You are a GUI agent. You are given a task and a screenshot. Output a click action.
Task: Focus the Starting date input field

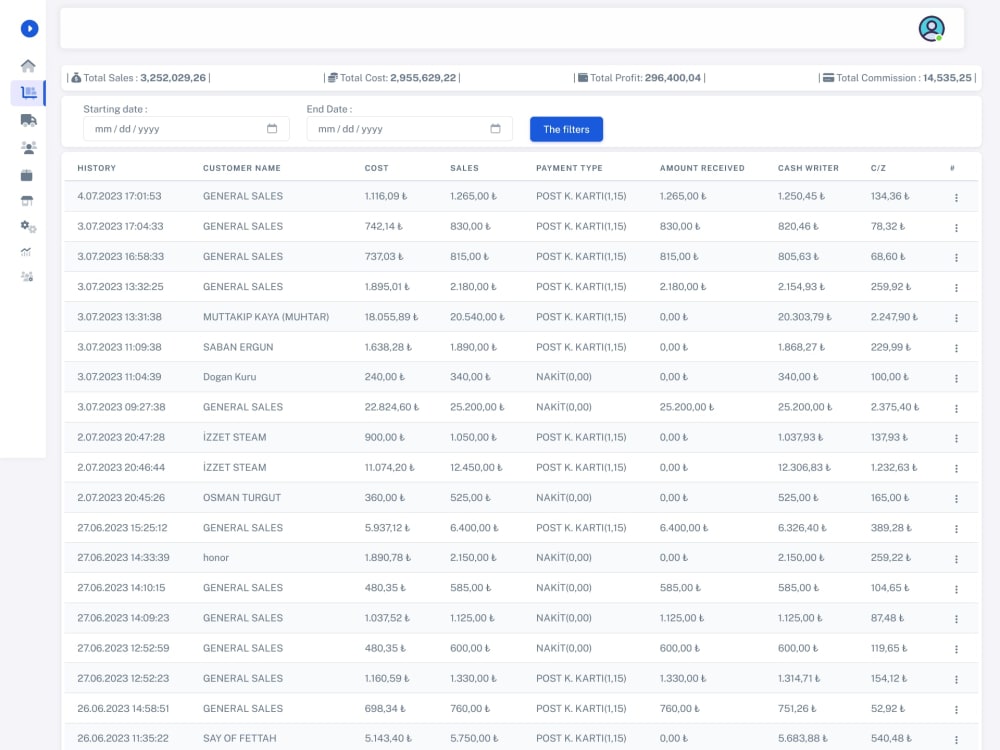[186, 129]
